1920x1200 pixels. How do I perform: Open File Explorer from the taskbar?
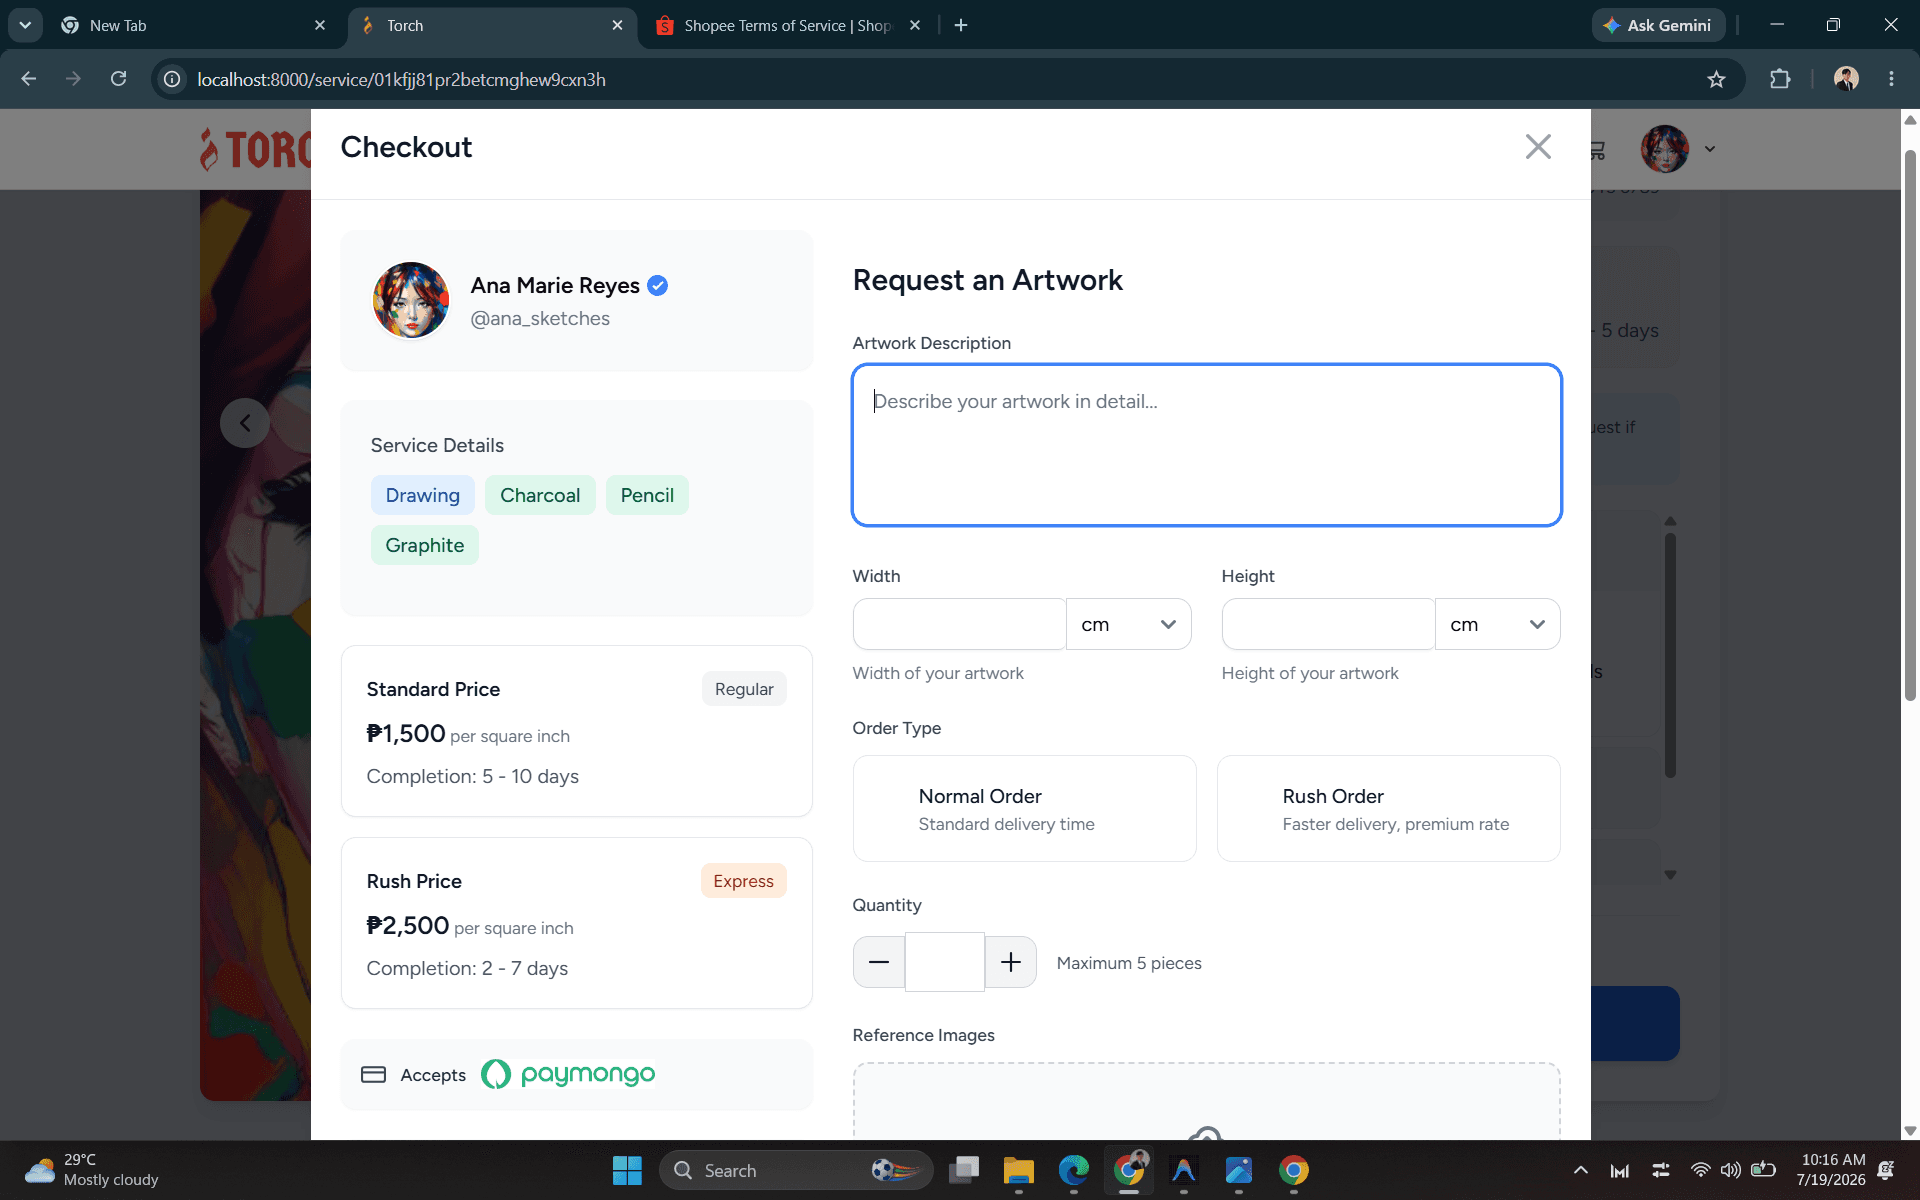(1018, 1170)
